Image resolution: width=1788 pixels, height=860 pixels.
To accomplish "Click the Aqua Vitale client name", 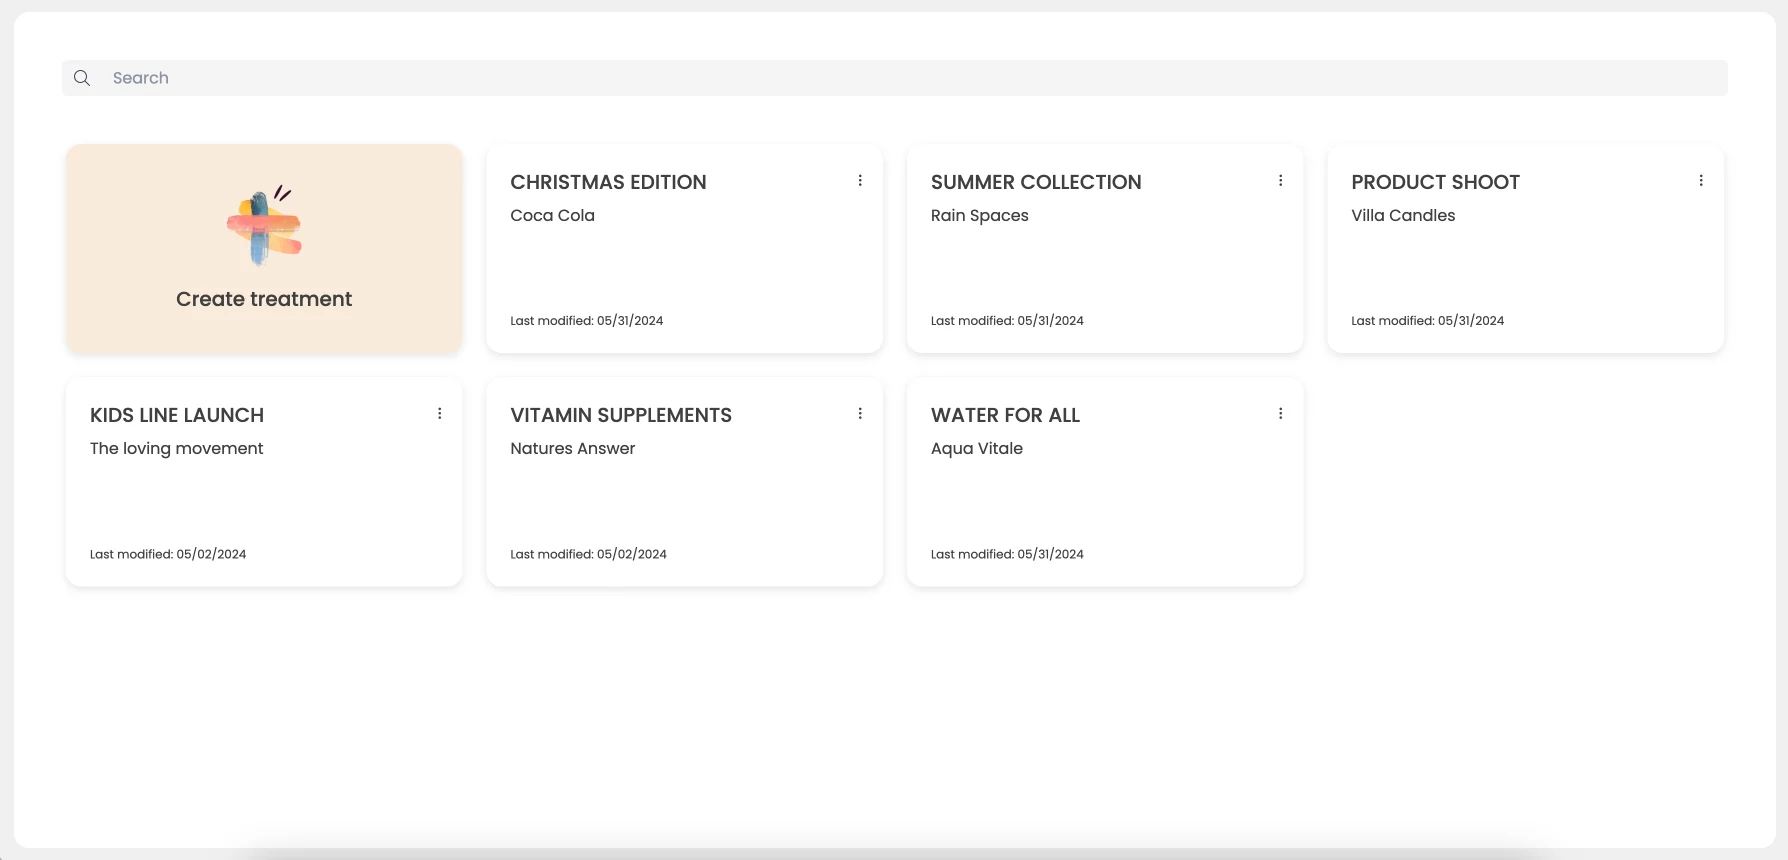I will 977,448.
